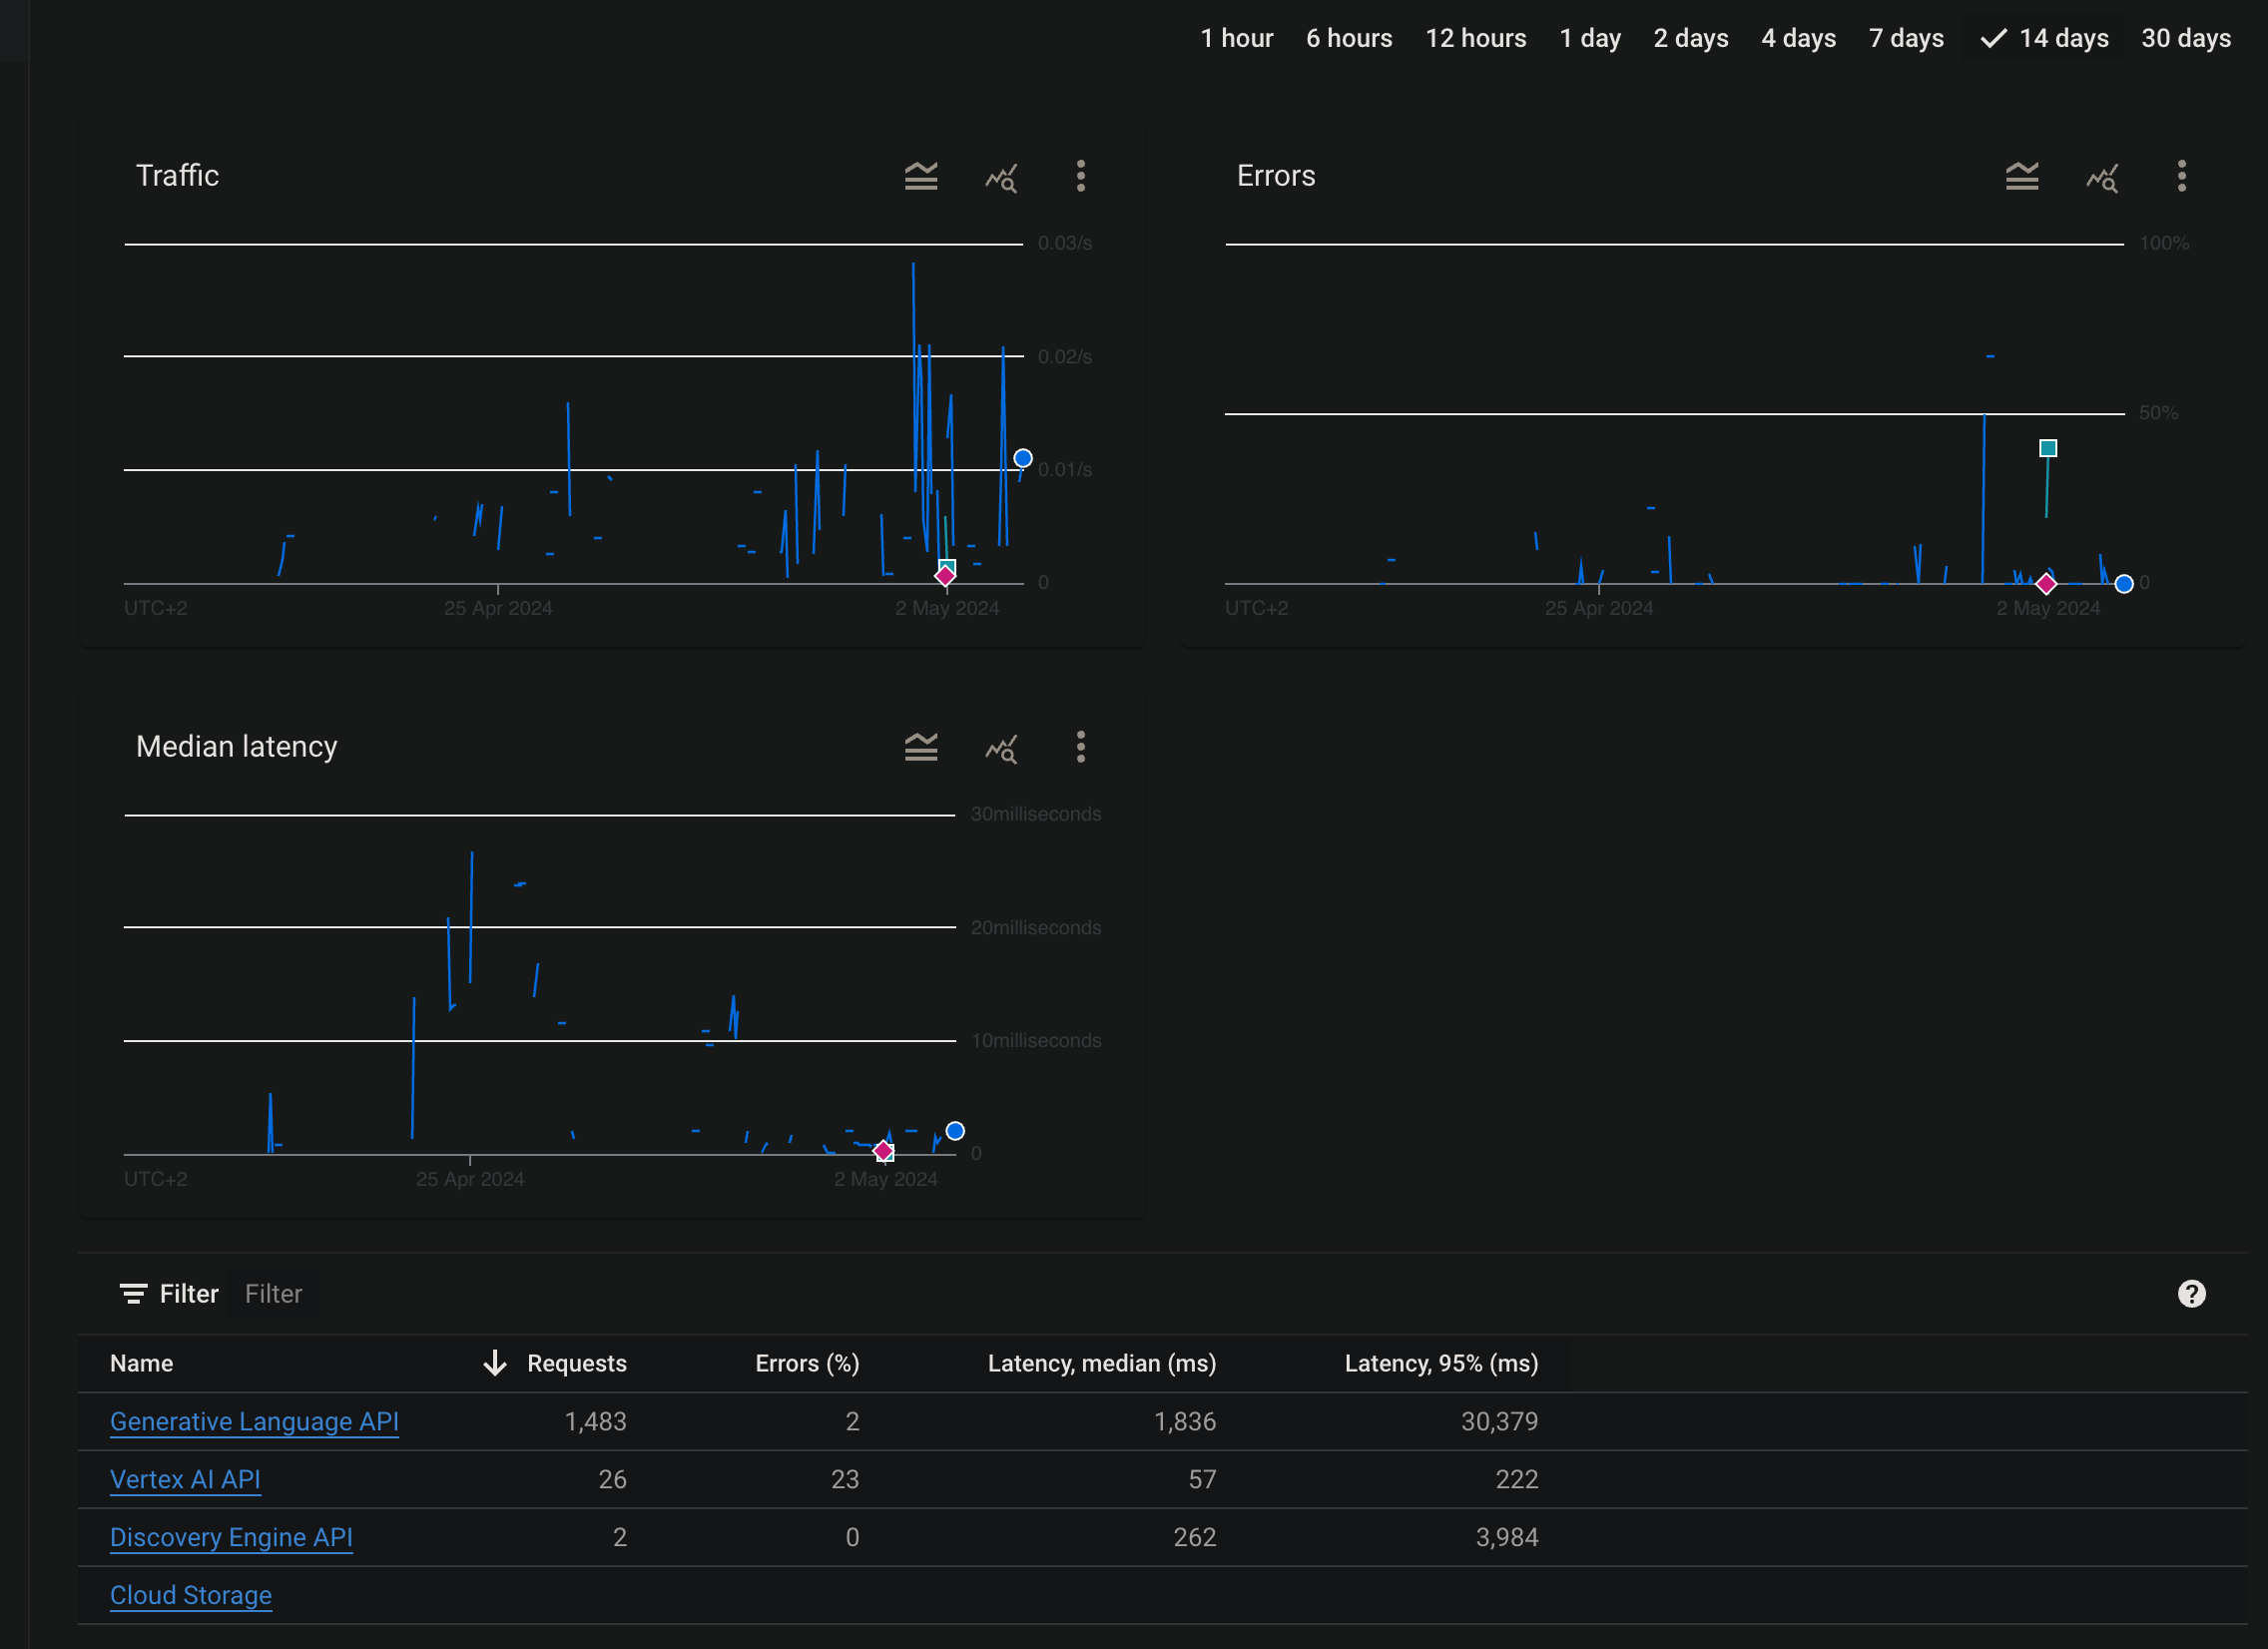The height and width of the screenshot is (1649, 2268).
Task: Select the 30 days time range
Action: (x=2185, y=38)
